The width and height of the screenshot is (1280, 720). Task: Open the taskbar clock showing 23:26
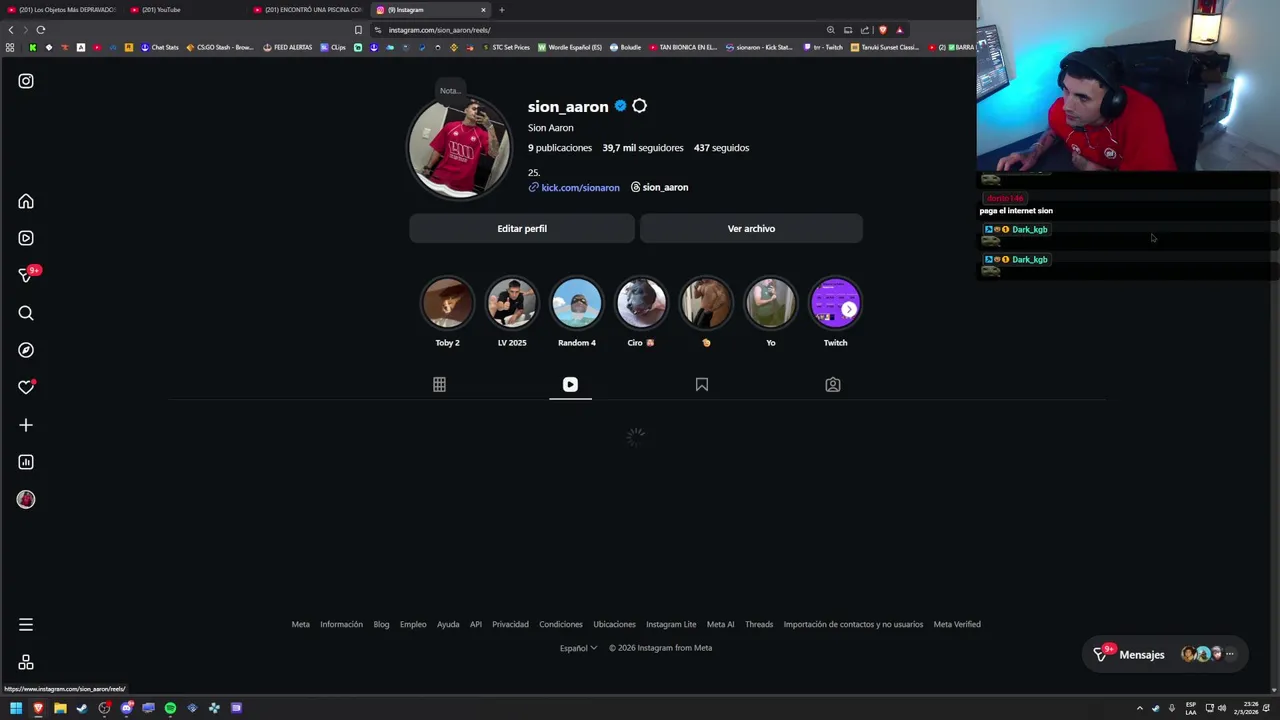[1246, 708]
